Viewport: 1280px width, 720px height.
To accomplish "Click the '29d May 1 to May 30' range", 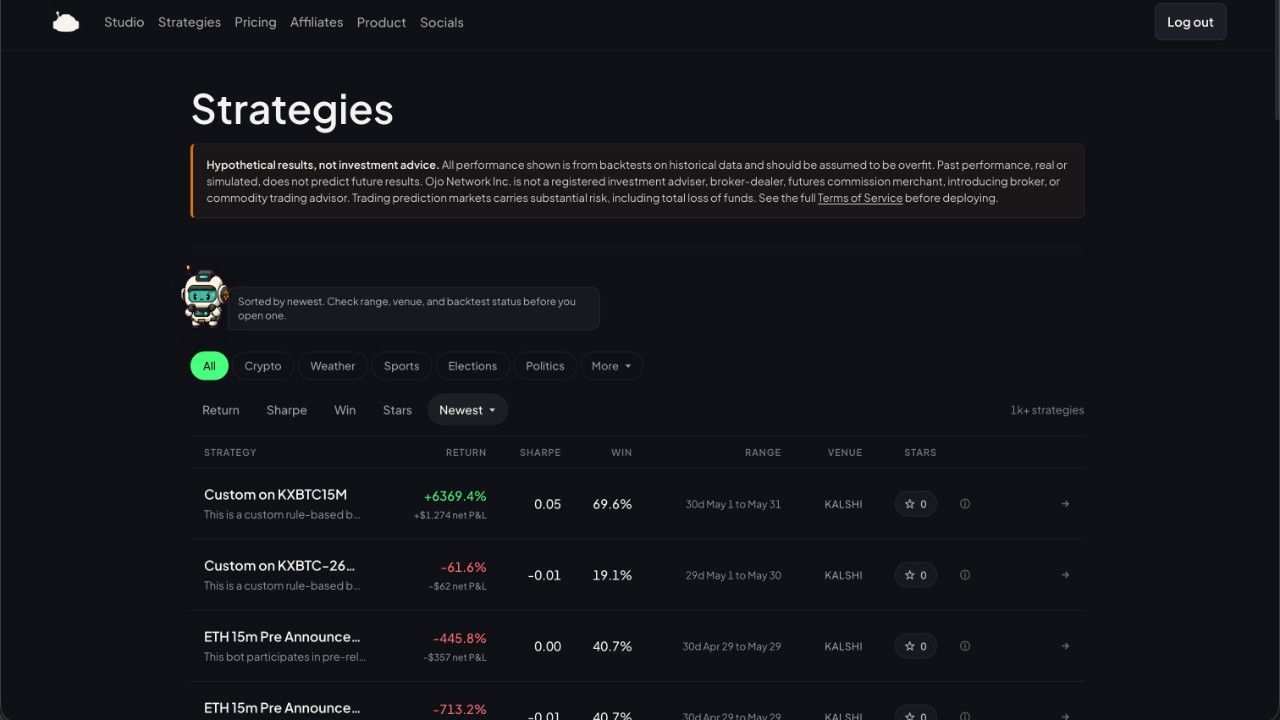I will point(733,575).
